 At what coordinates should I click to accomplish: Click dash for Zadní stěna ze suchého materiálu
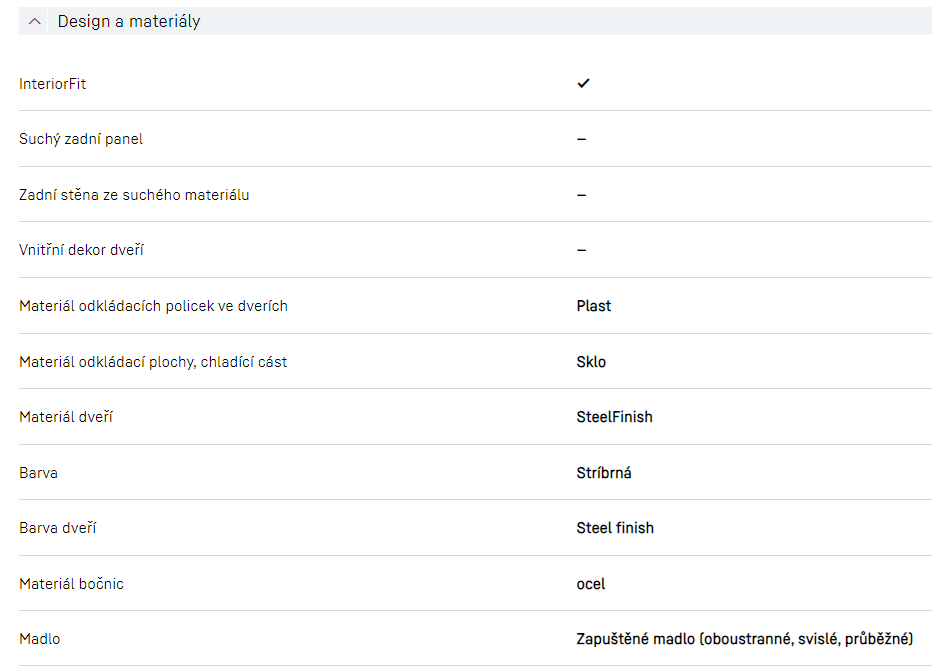pyautogui.click(x=581, y=195)
